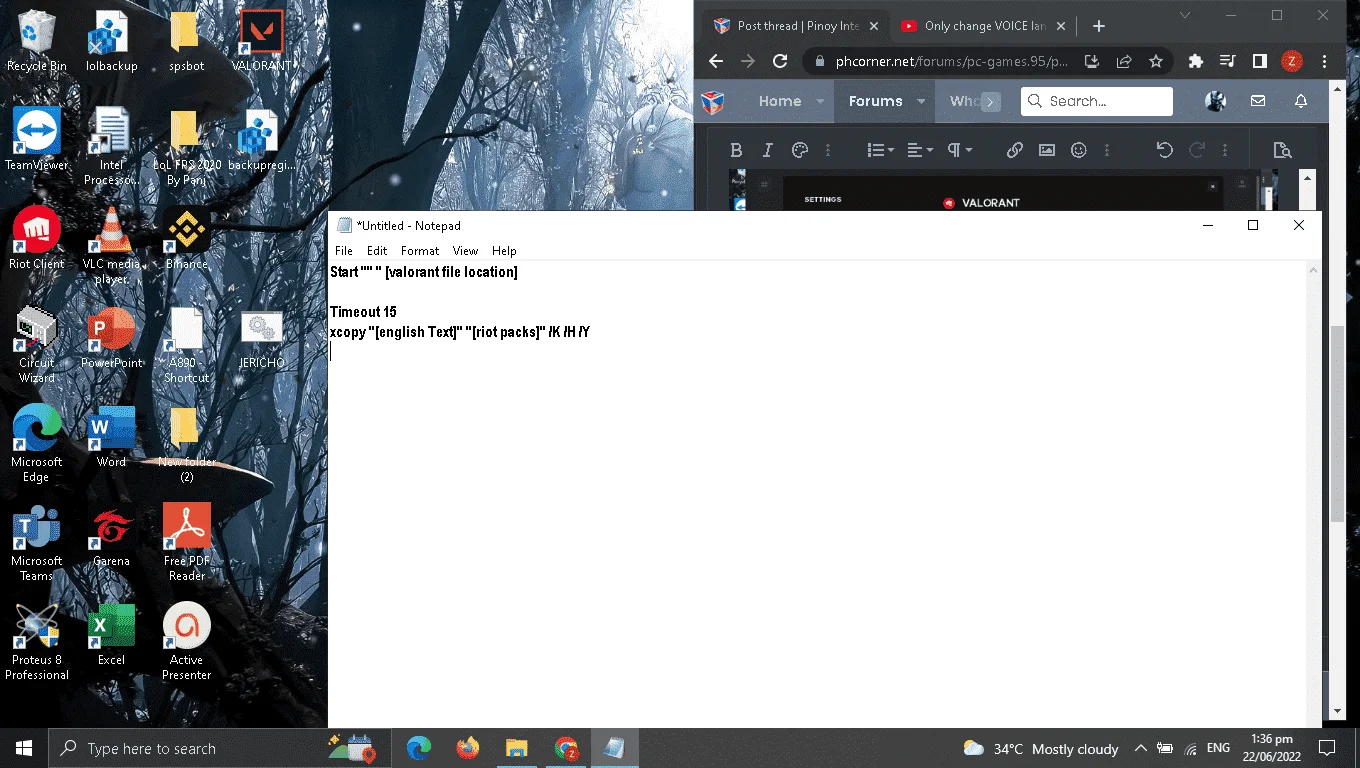Open the list dropdown in editor

click(880, 150)
